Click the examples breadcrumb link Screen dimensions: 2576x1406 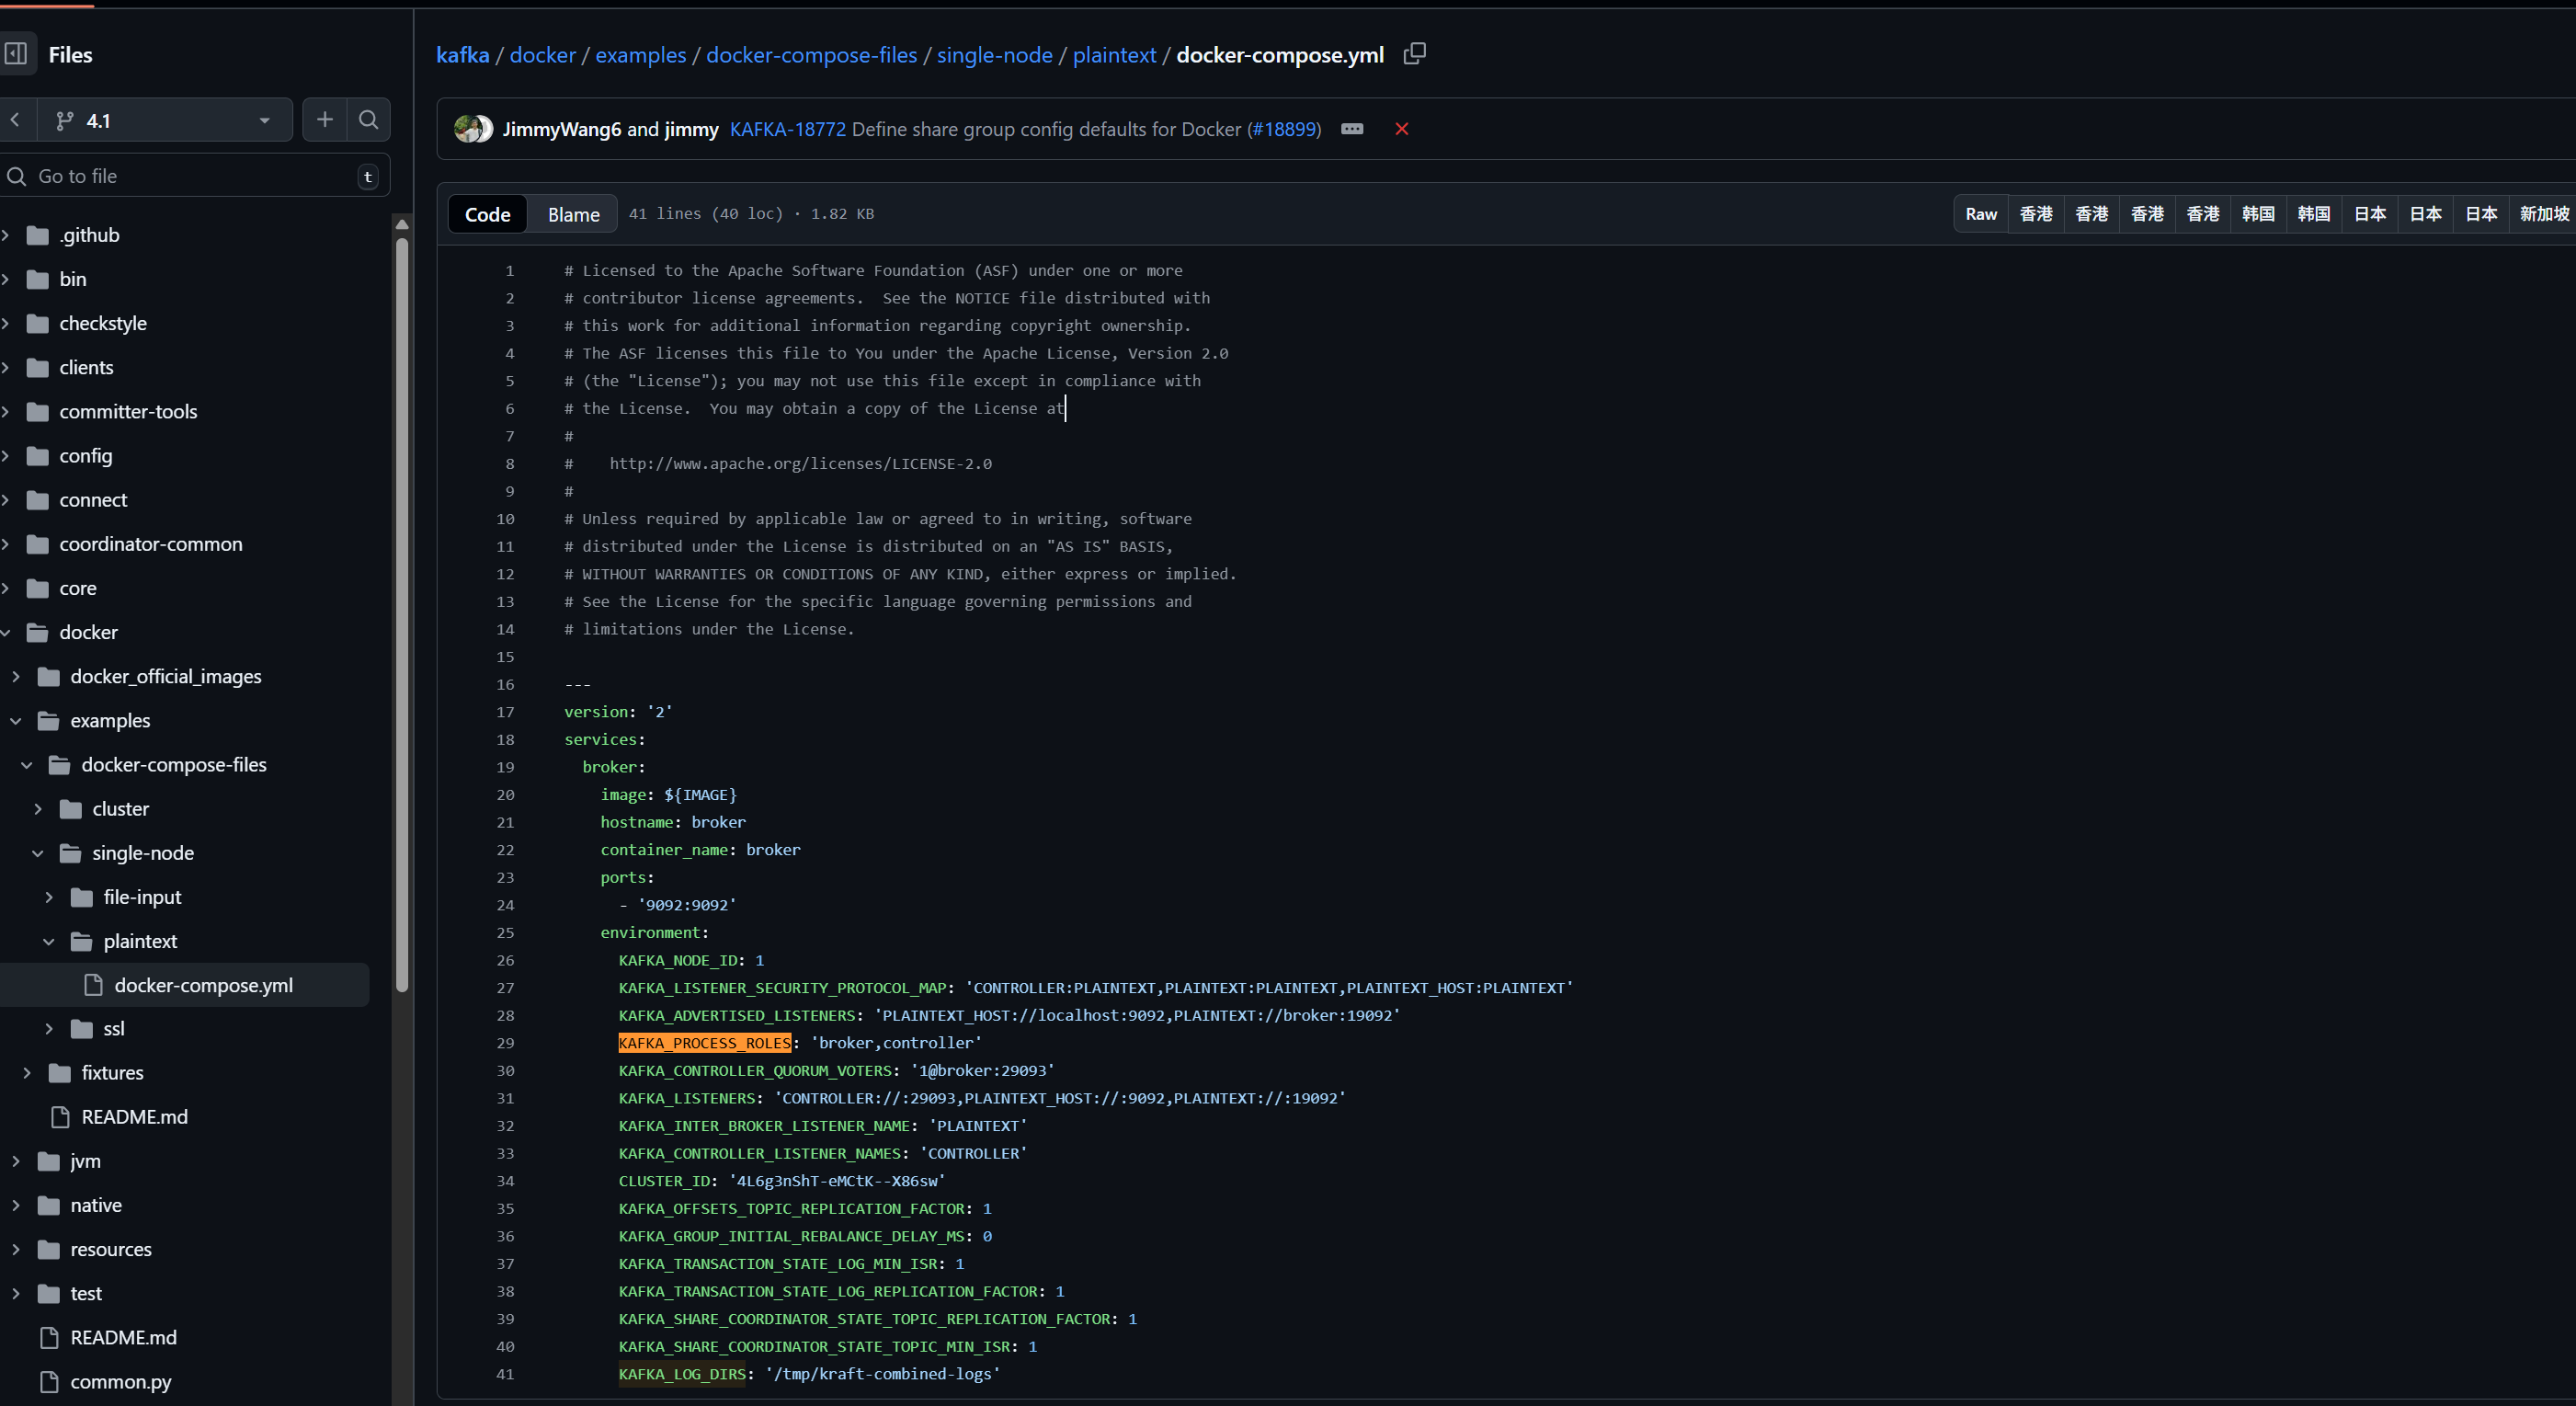click(x=640, y=55)
